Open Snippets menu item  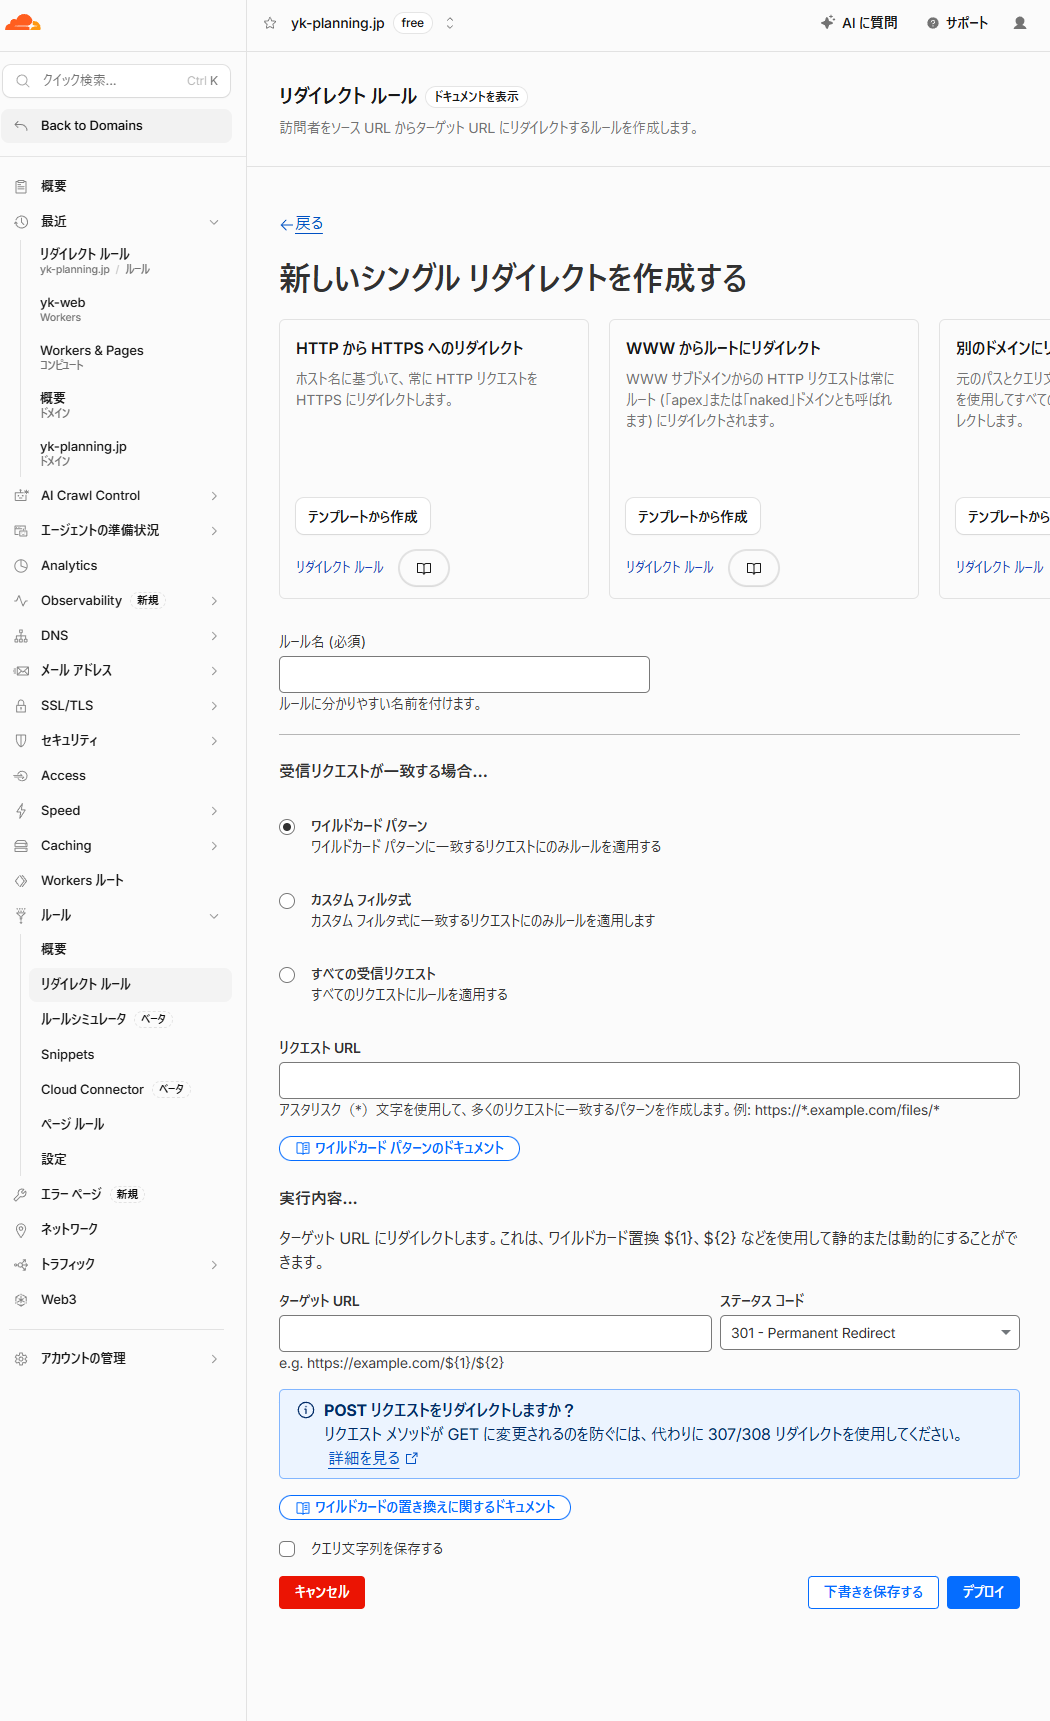pos(130,1055)
